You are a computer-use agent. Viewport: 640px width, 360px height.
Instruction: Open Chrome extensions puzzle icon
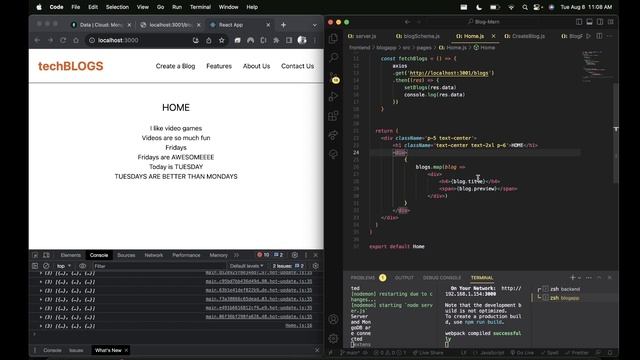(276, 40)
